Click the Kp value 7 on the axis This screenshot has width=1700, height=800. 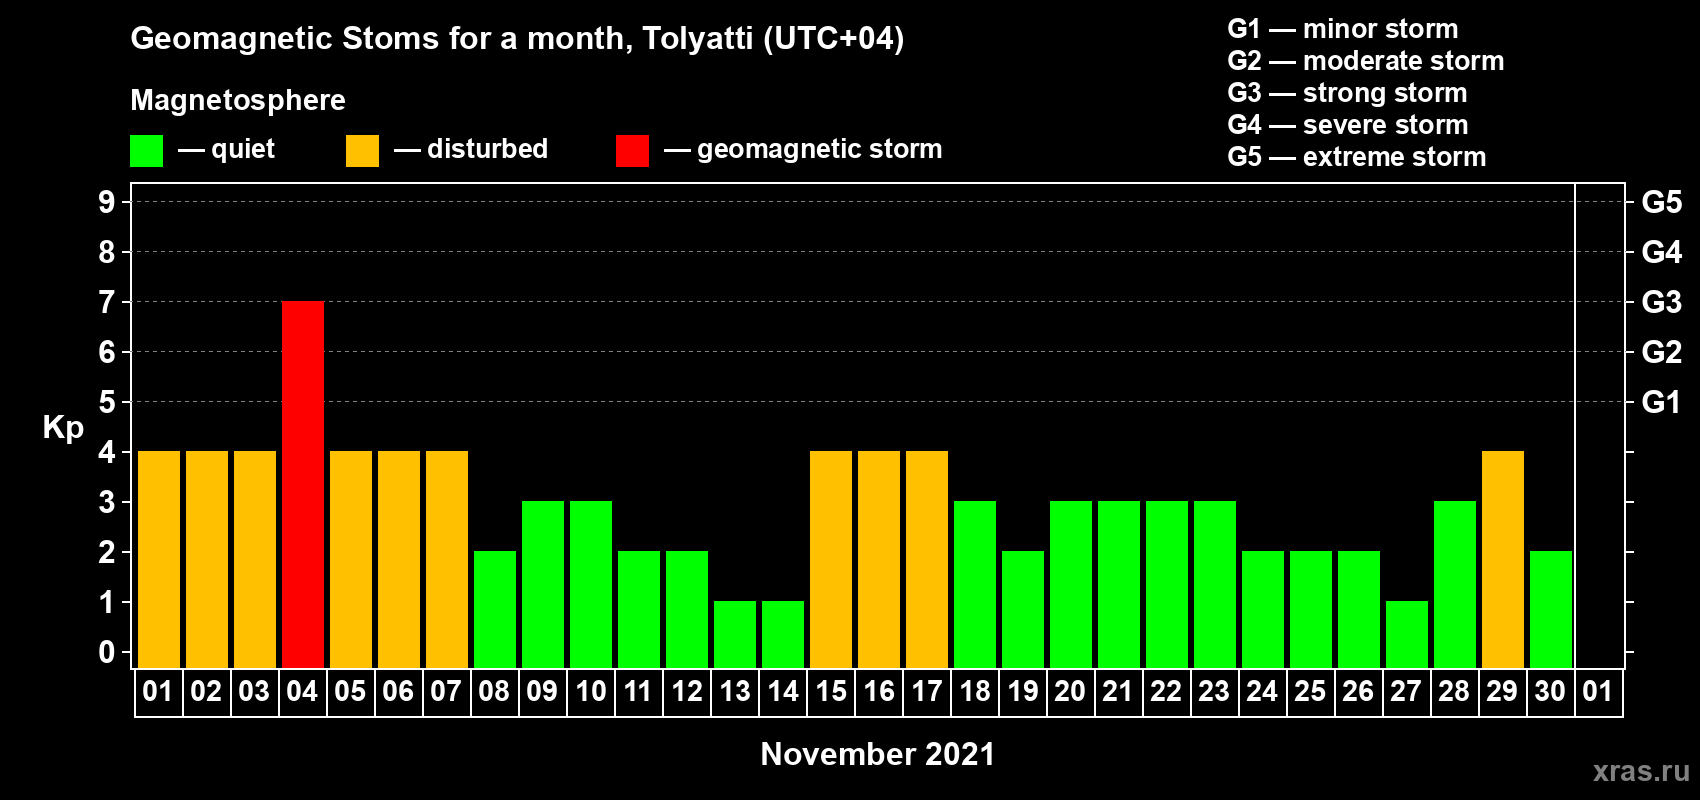107,302
